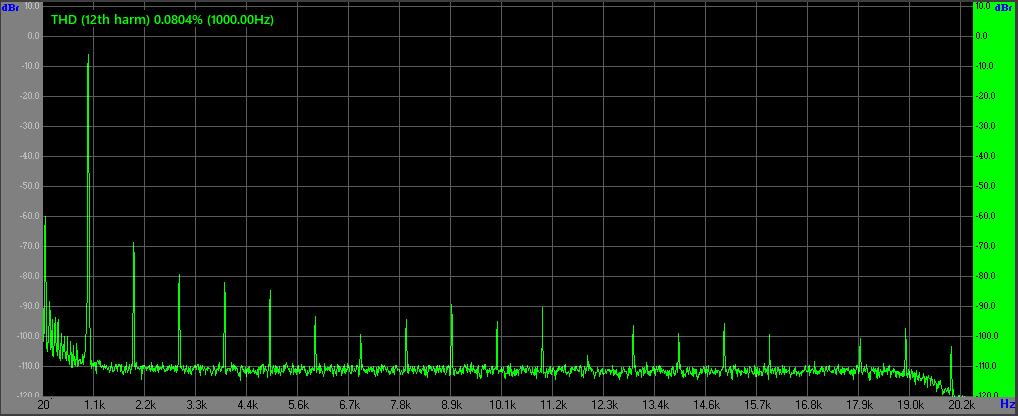Click the last peak near 20.2k
The image size is (1018, 416).
pyautogui.click(x=950, y=347)
